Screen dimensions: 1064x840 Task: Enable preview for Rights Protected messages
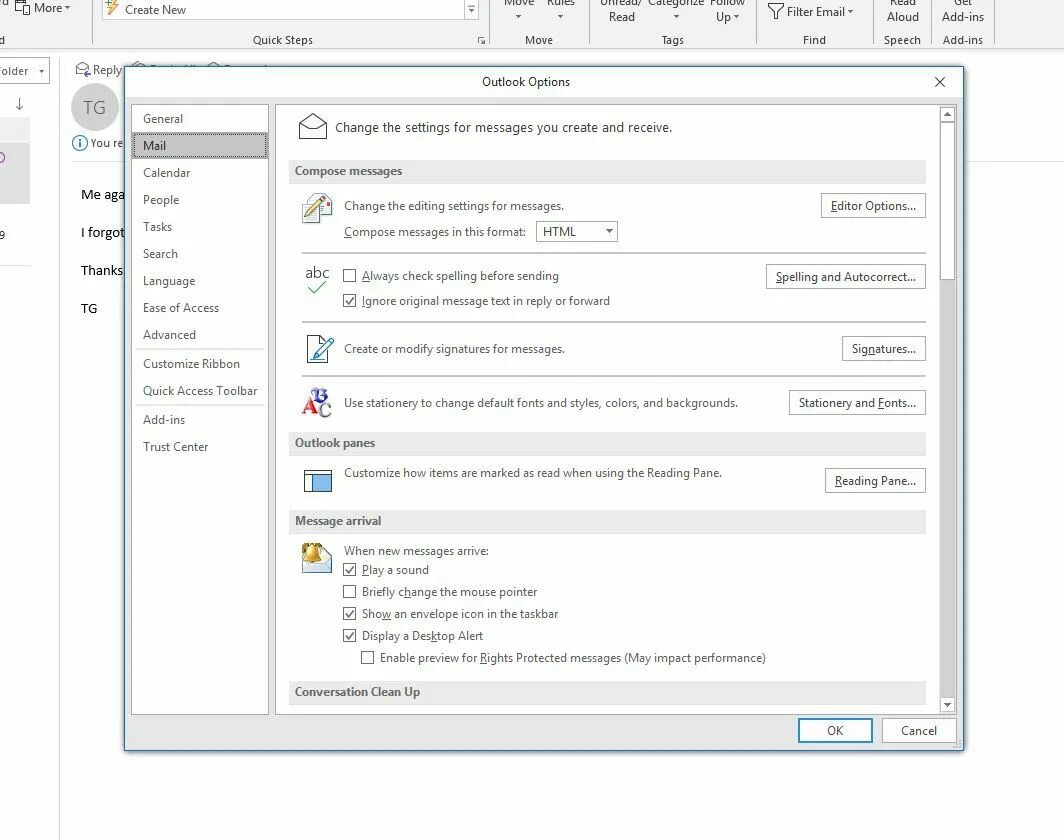(x=367, y=657)
